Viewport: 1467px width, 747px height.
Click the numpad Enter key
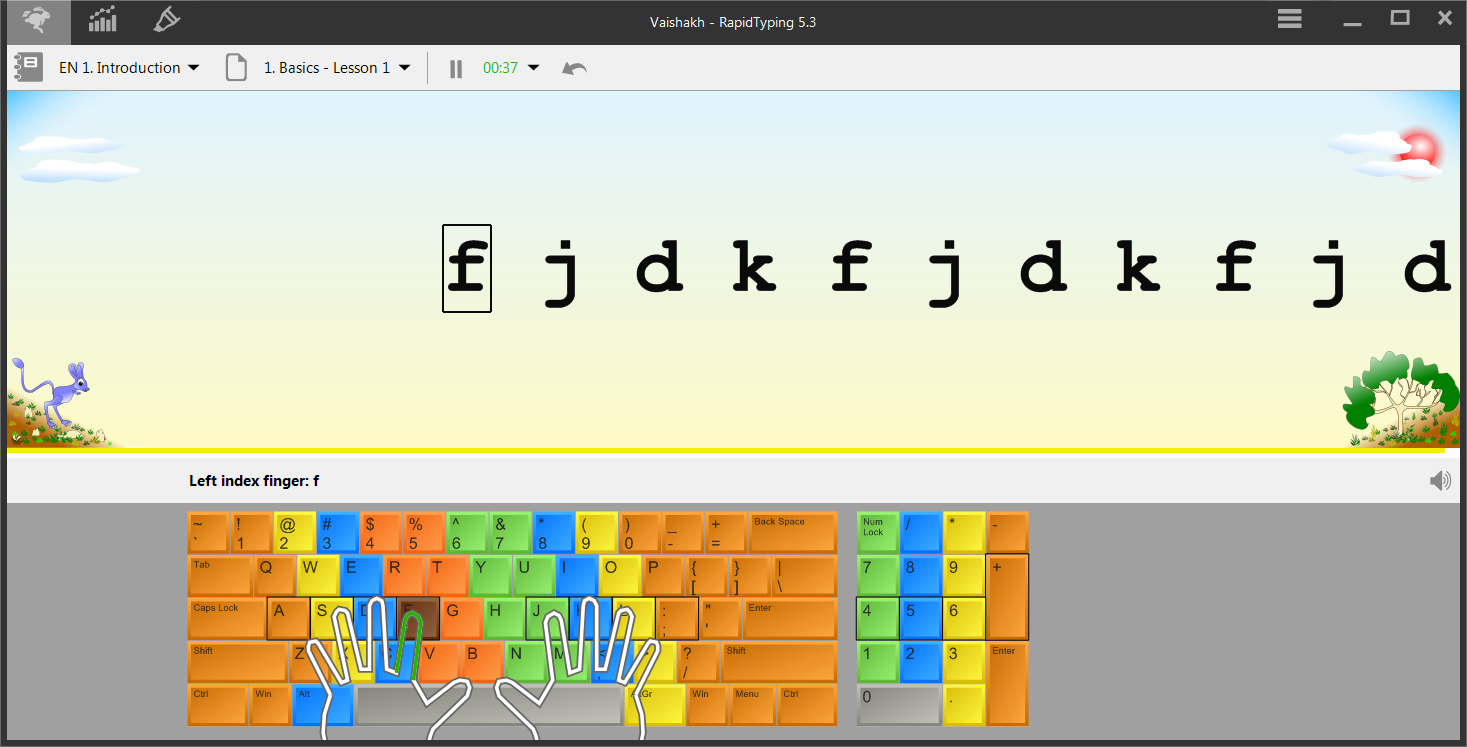click(x=1007, y=683)
